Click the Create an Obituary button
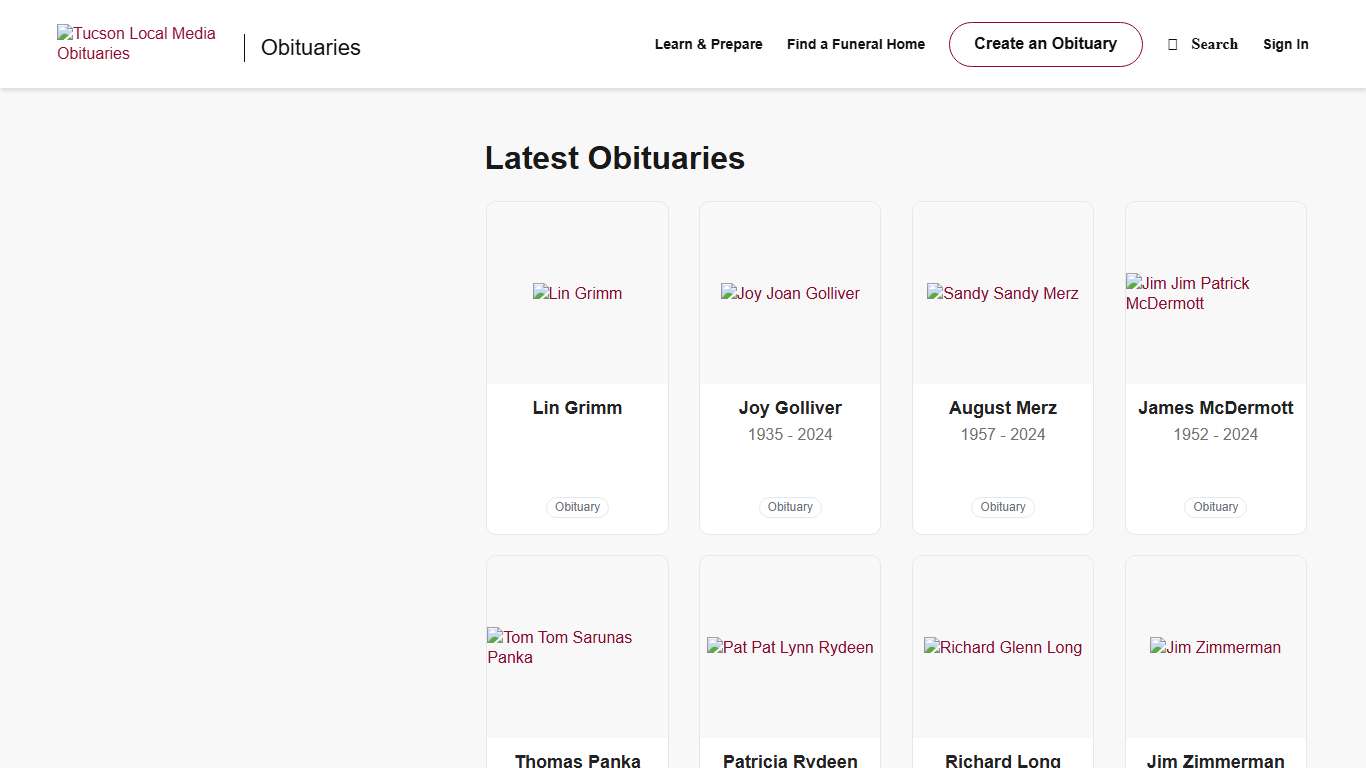 pos(1045,44)
